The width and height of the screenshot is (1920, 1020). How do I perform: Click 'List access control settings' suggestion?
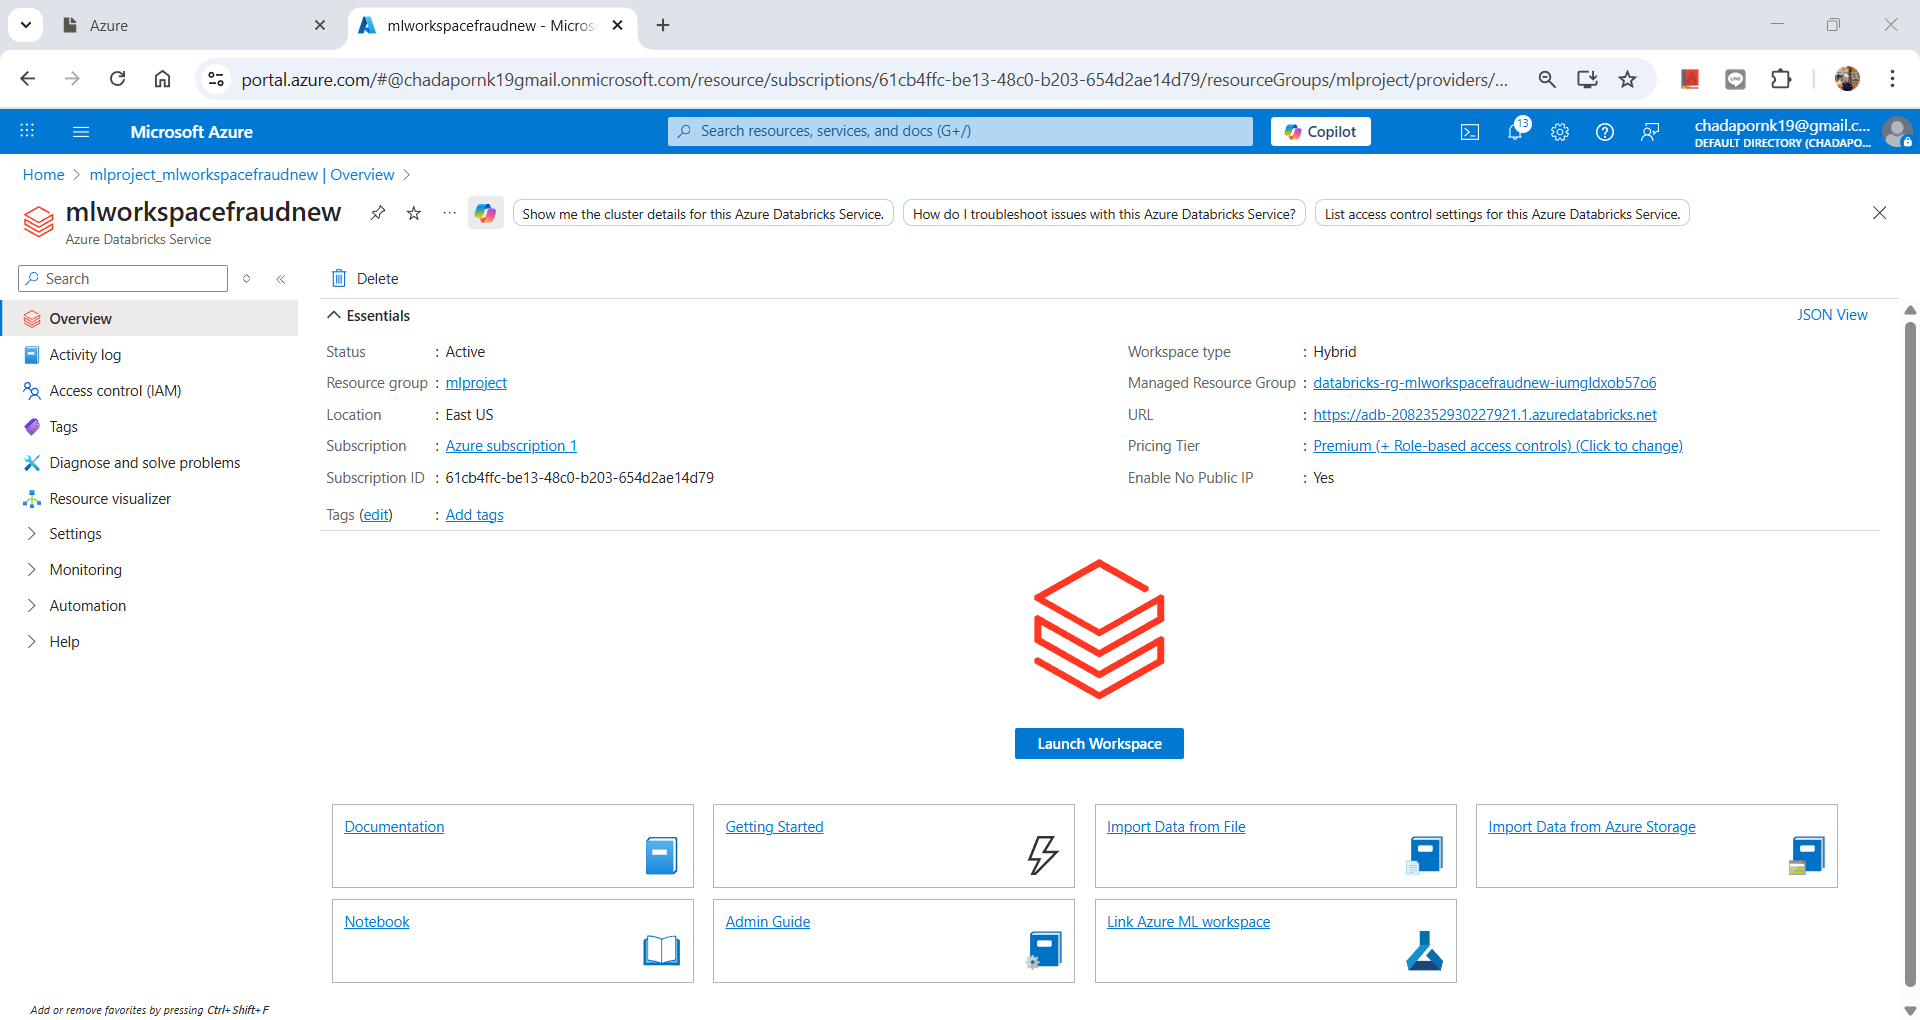tap(1502, 213)
